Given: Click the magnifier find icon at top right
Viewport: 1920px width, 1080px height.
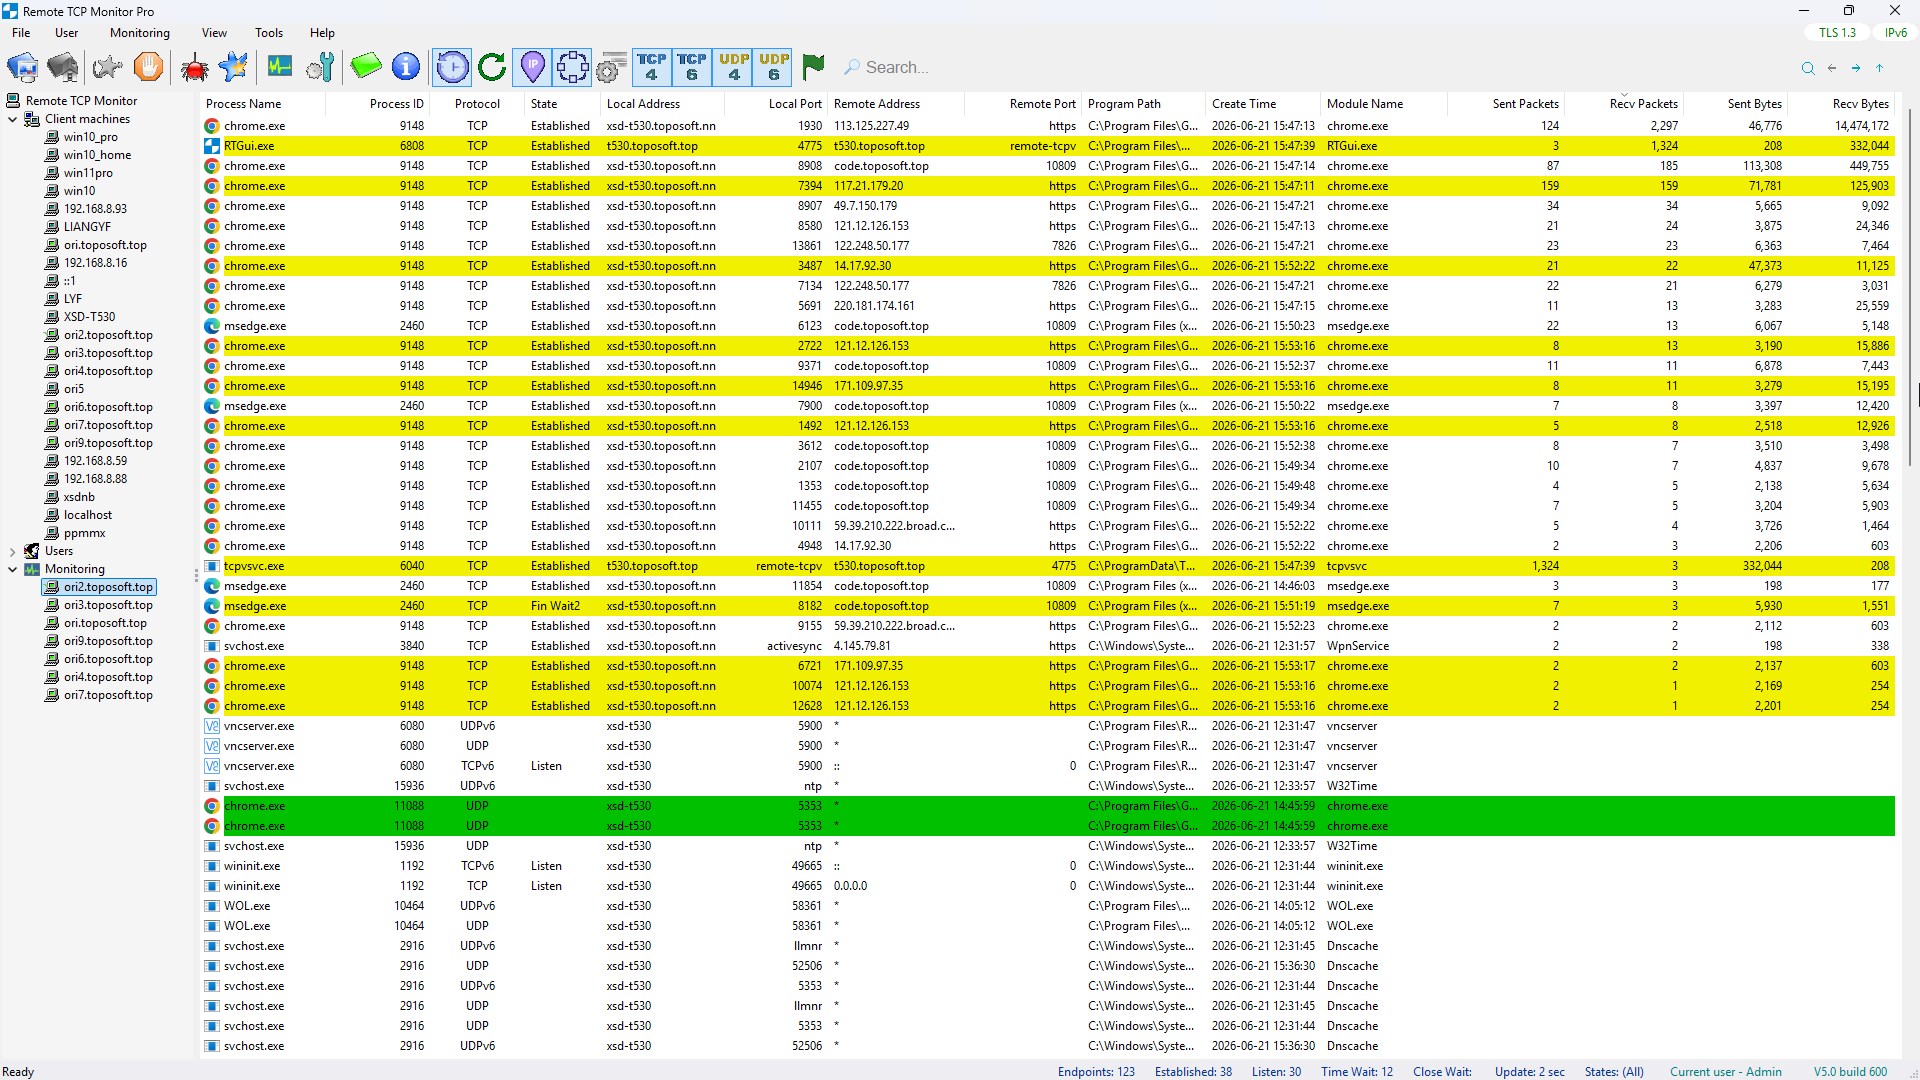Looking at the screenshot, I should point(1808,68).
